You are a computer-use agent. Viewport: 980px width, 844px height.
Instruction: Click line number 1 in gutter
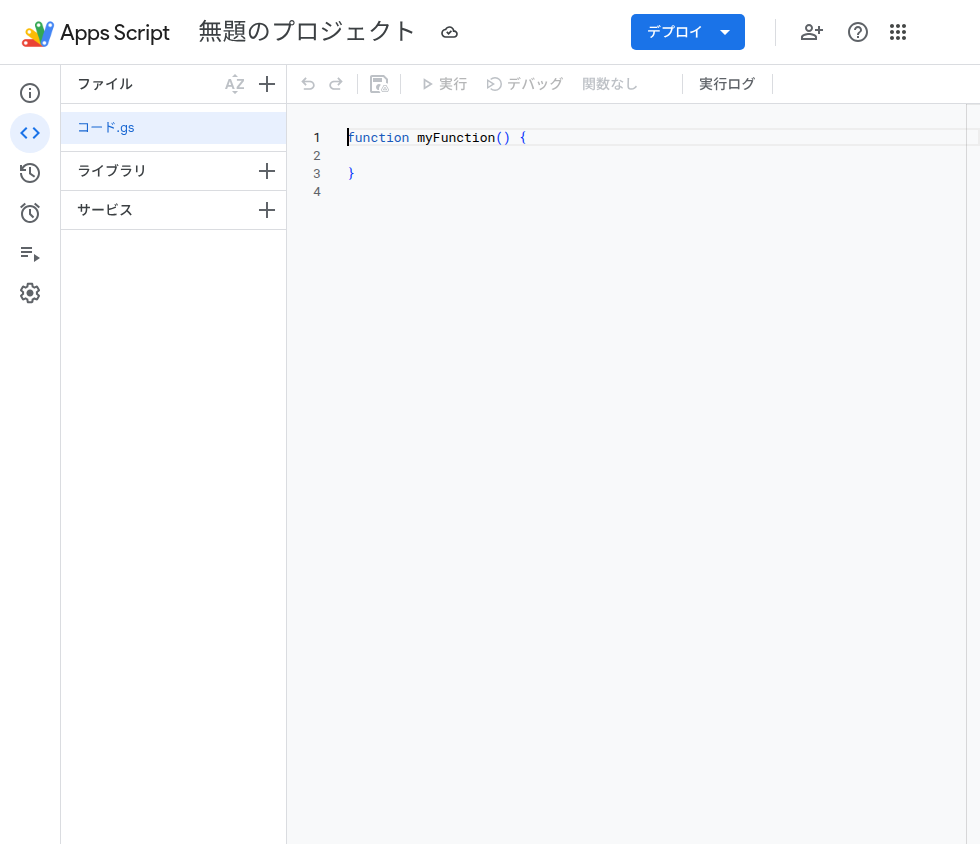click(317, 138)
